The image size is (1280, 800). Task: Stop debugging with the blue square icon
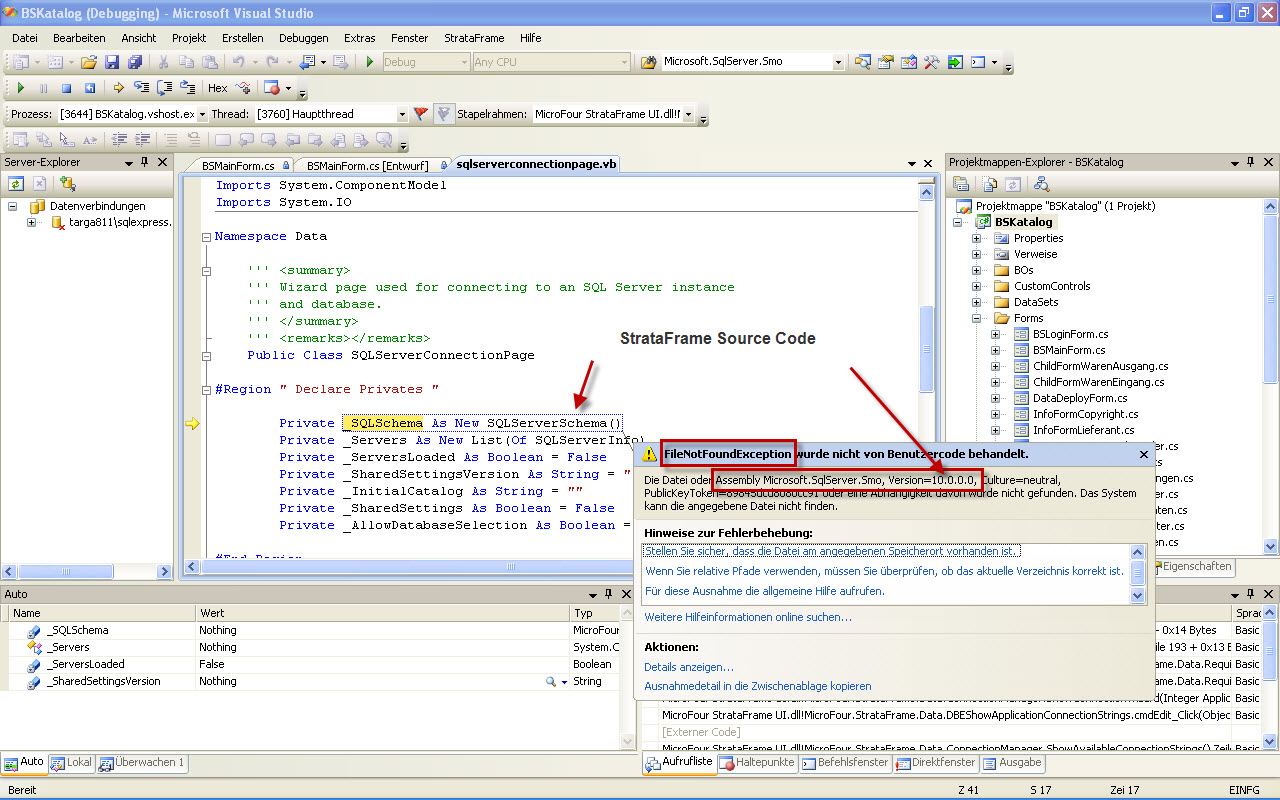pos(66,88)
